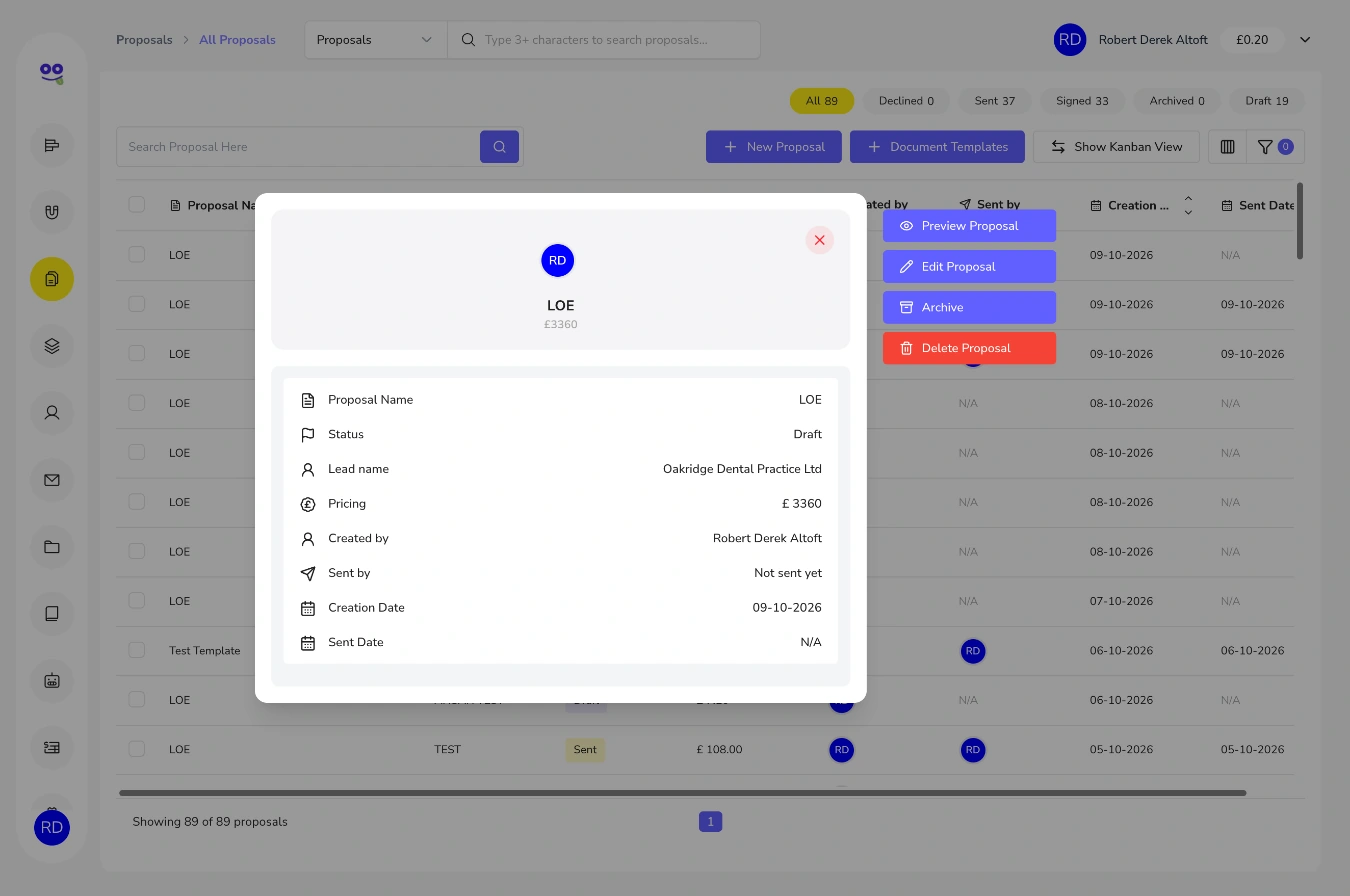
Task: Click the app logo in sidebar
Action: [52, 73]
